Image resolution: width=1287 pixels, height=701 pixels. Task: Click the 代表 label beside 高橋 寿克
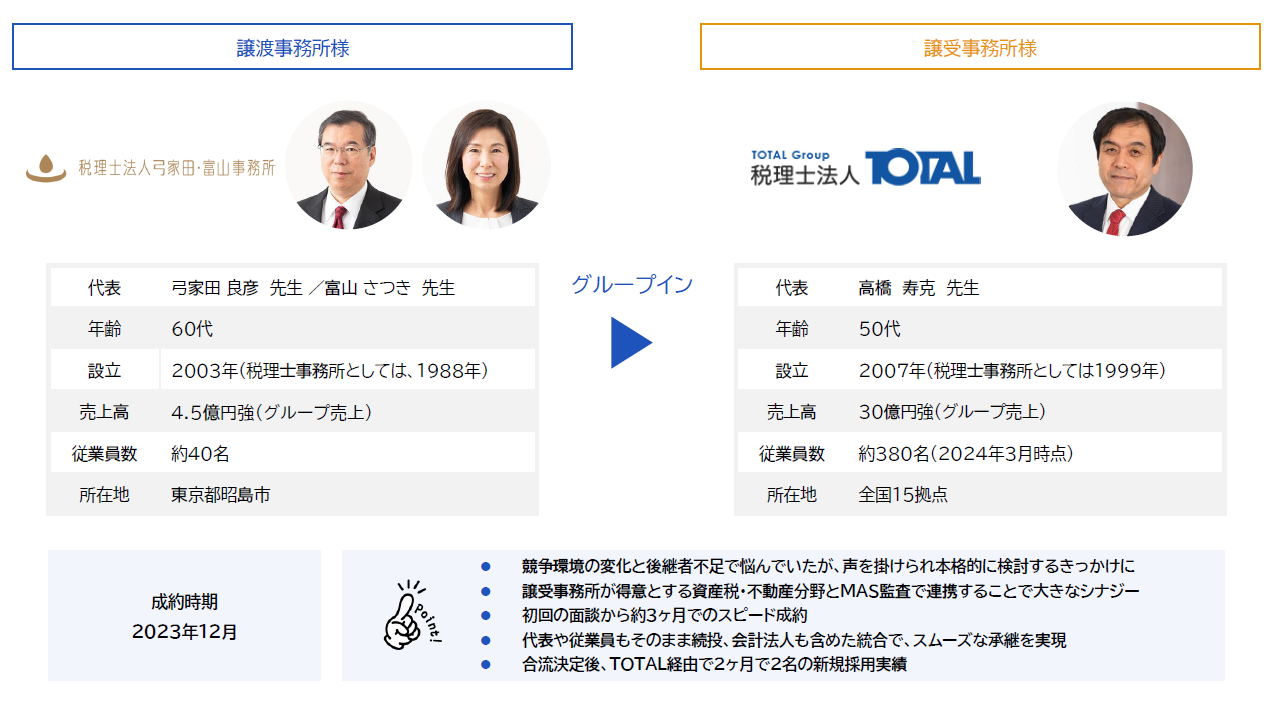[x=792, y=288]
